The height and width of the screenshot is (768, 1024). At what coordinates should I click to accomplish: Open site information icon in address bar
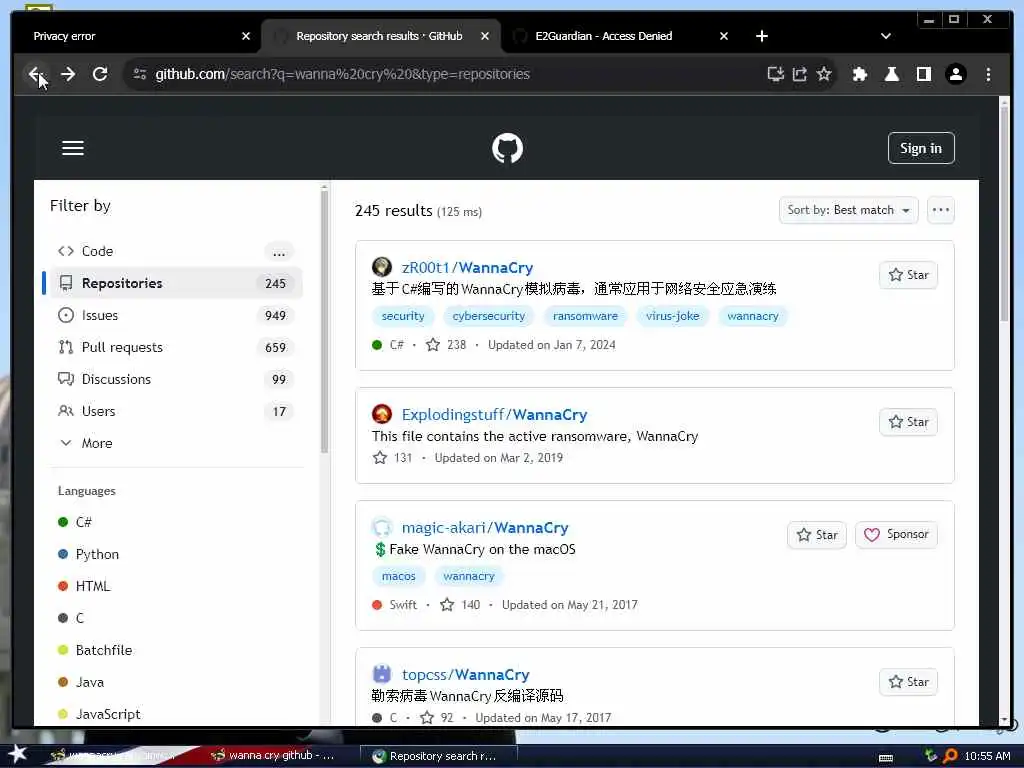click(140, 74)
